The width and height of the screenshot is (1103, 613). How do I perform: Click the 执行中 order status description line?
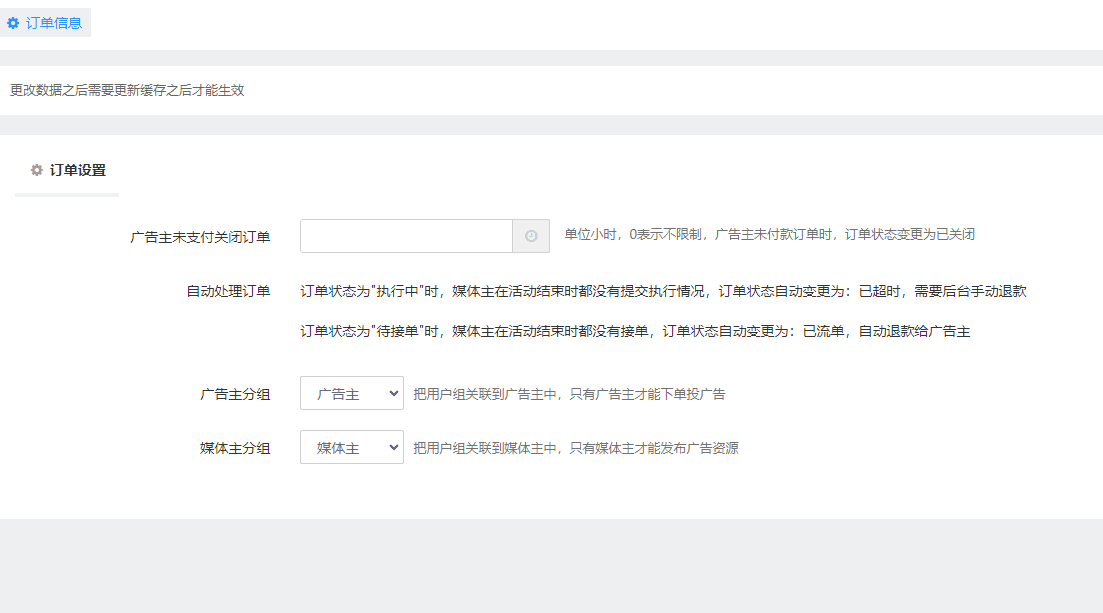coord(663,291)
